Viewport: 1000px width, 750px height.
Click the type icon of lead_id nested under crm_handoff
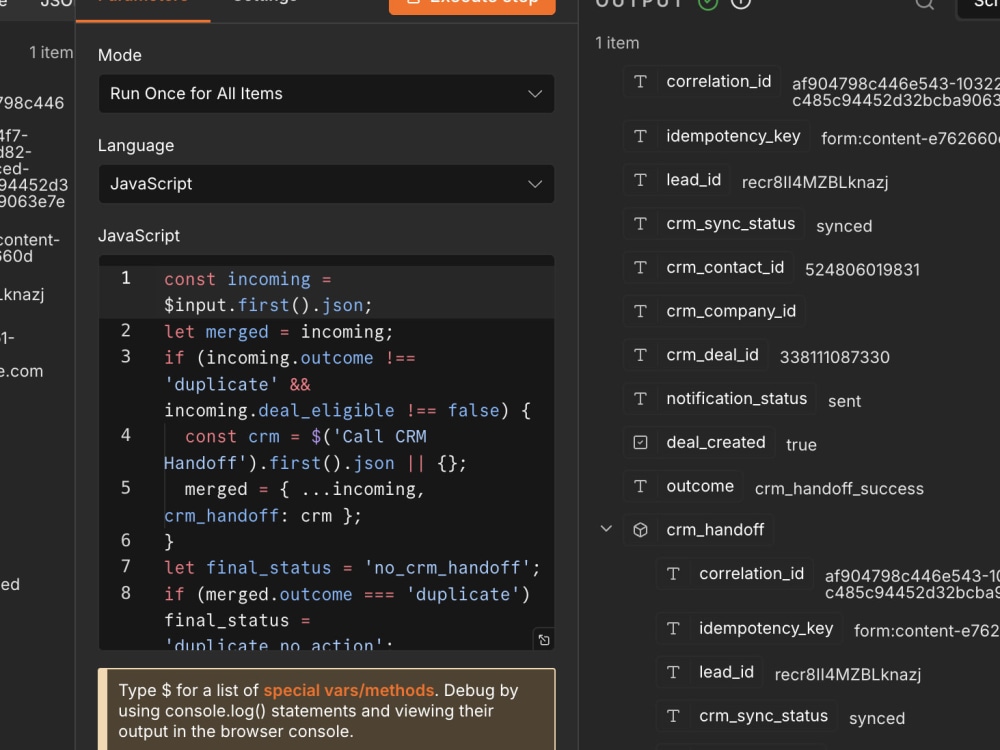pyautogui.click(x=673, y=672)
